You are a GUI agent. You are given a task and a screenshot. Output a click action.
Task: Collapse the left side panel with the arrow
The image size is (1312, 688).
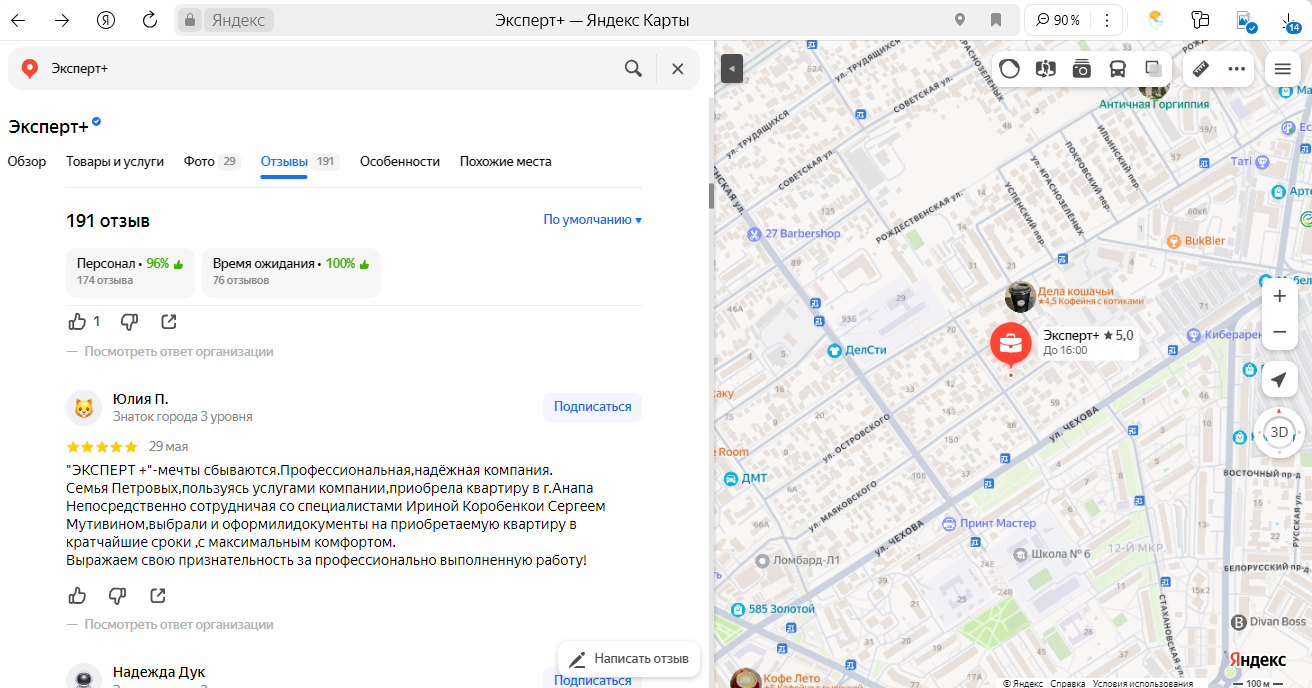point(732,68)
